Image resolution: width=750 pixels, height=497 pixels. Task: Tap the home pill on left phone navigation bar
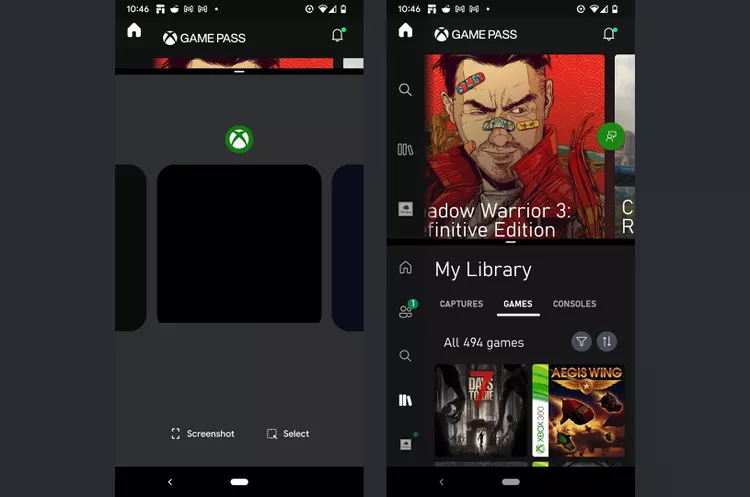point(239,482)
